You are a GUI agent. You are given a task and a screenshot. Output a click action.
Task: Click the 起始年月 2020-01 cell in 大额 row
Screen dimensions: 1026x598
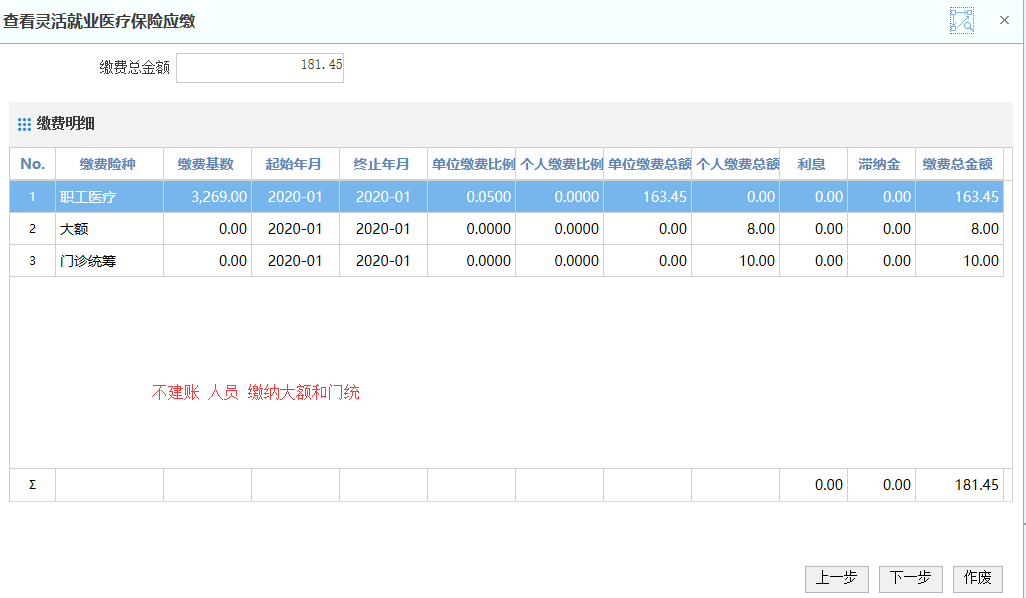(295, 228)
